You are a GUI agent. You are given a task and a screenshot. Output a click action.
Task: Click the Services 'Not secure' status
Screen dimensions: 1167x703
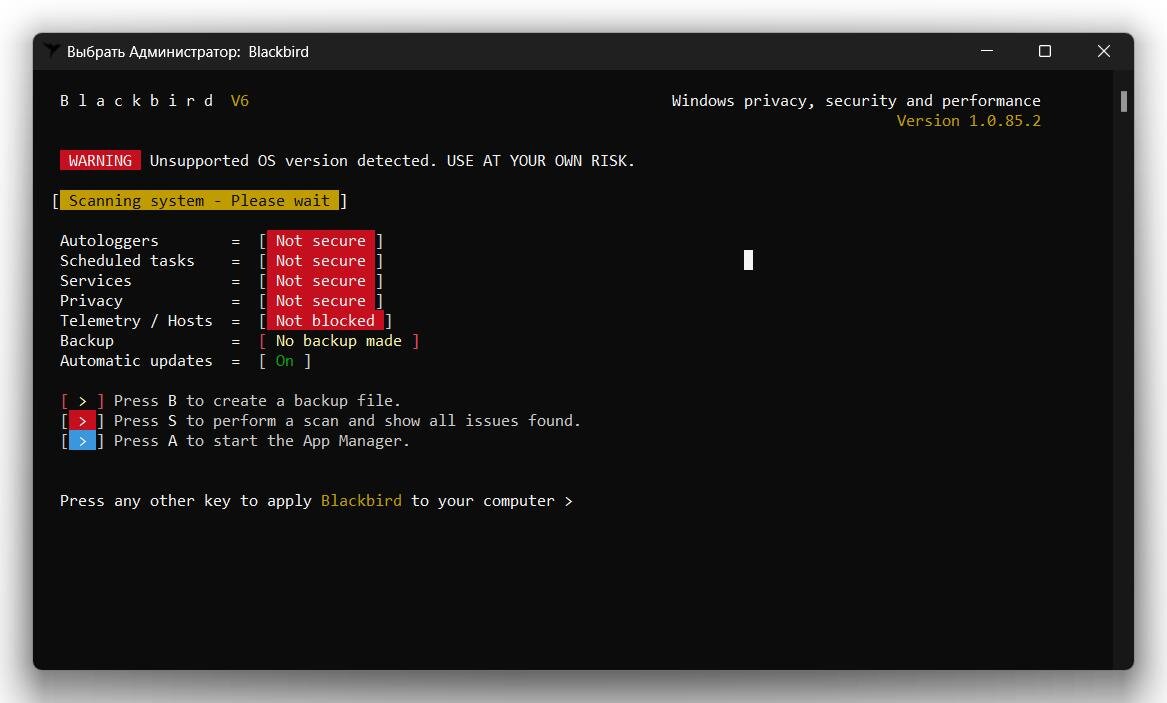(321, 280)
